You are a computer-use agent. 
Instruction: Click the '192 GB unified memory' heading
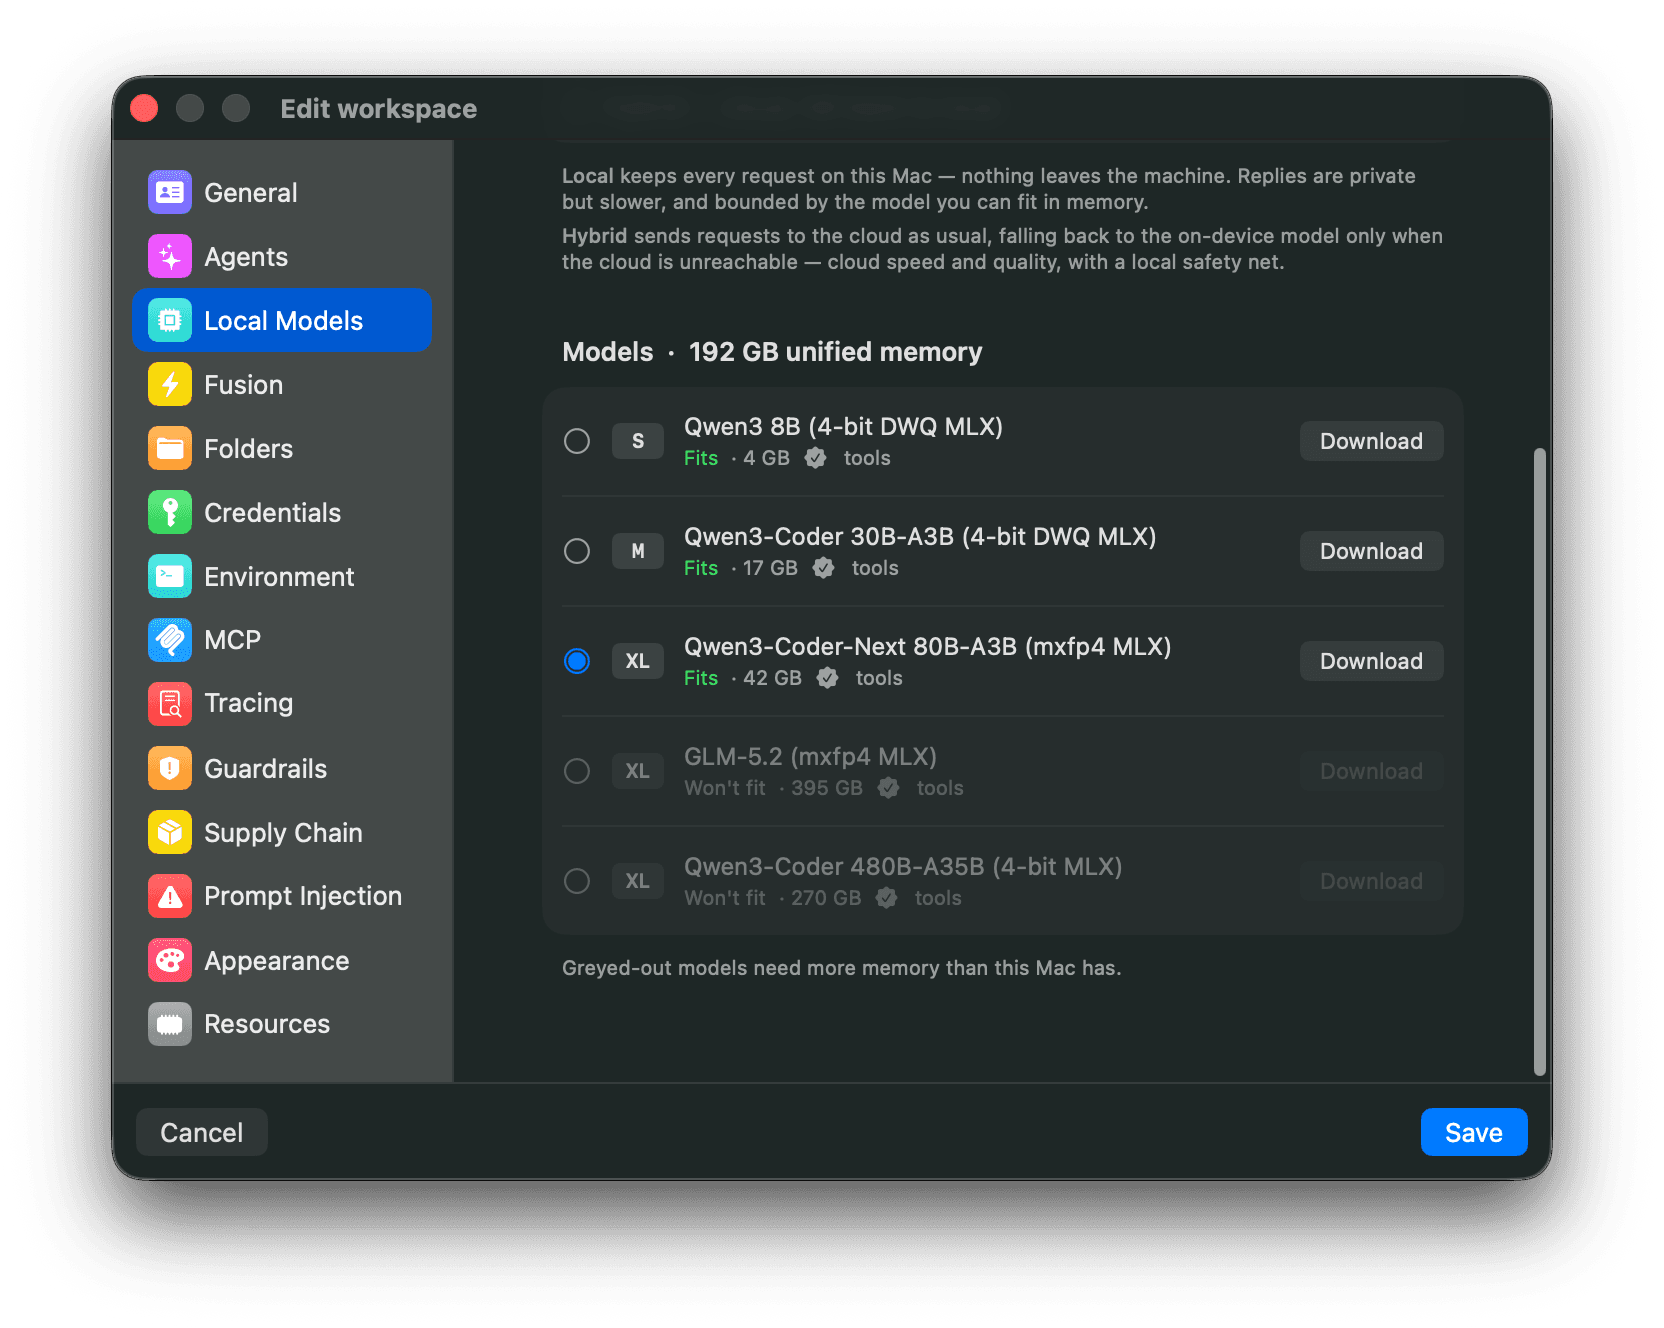(x=835, y=352)
